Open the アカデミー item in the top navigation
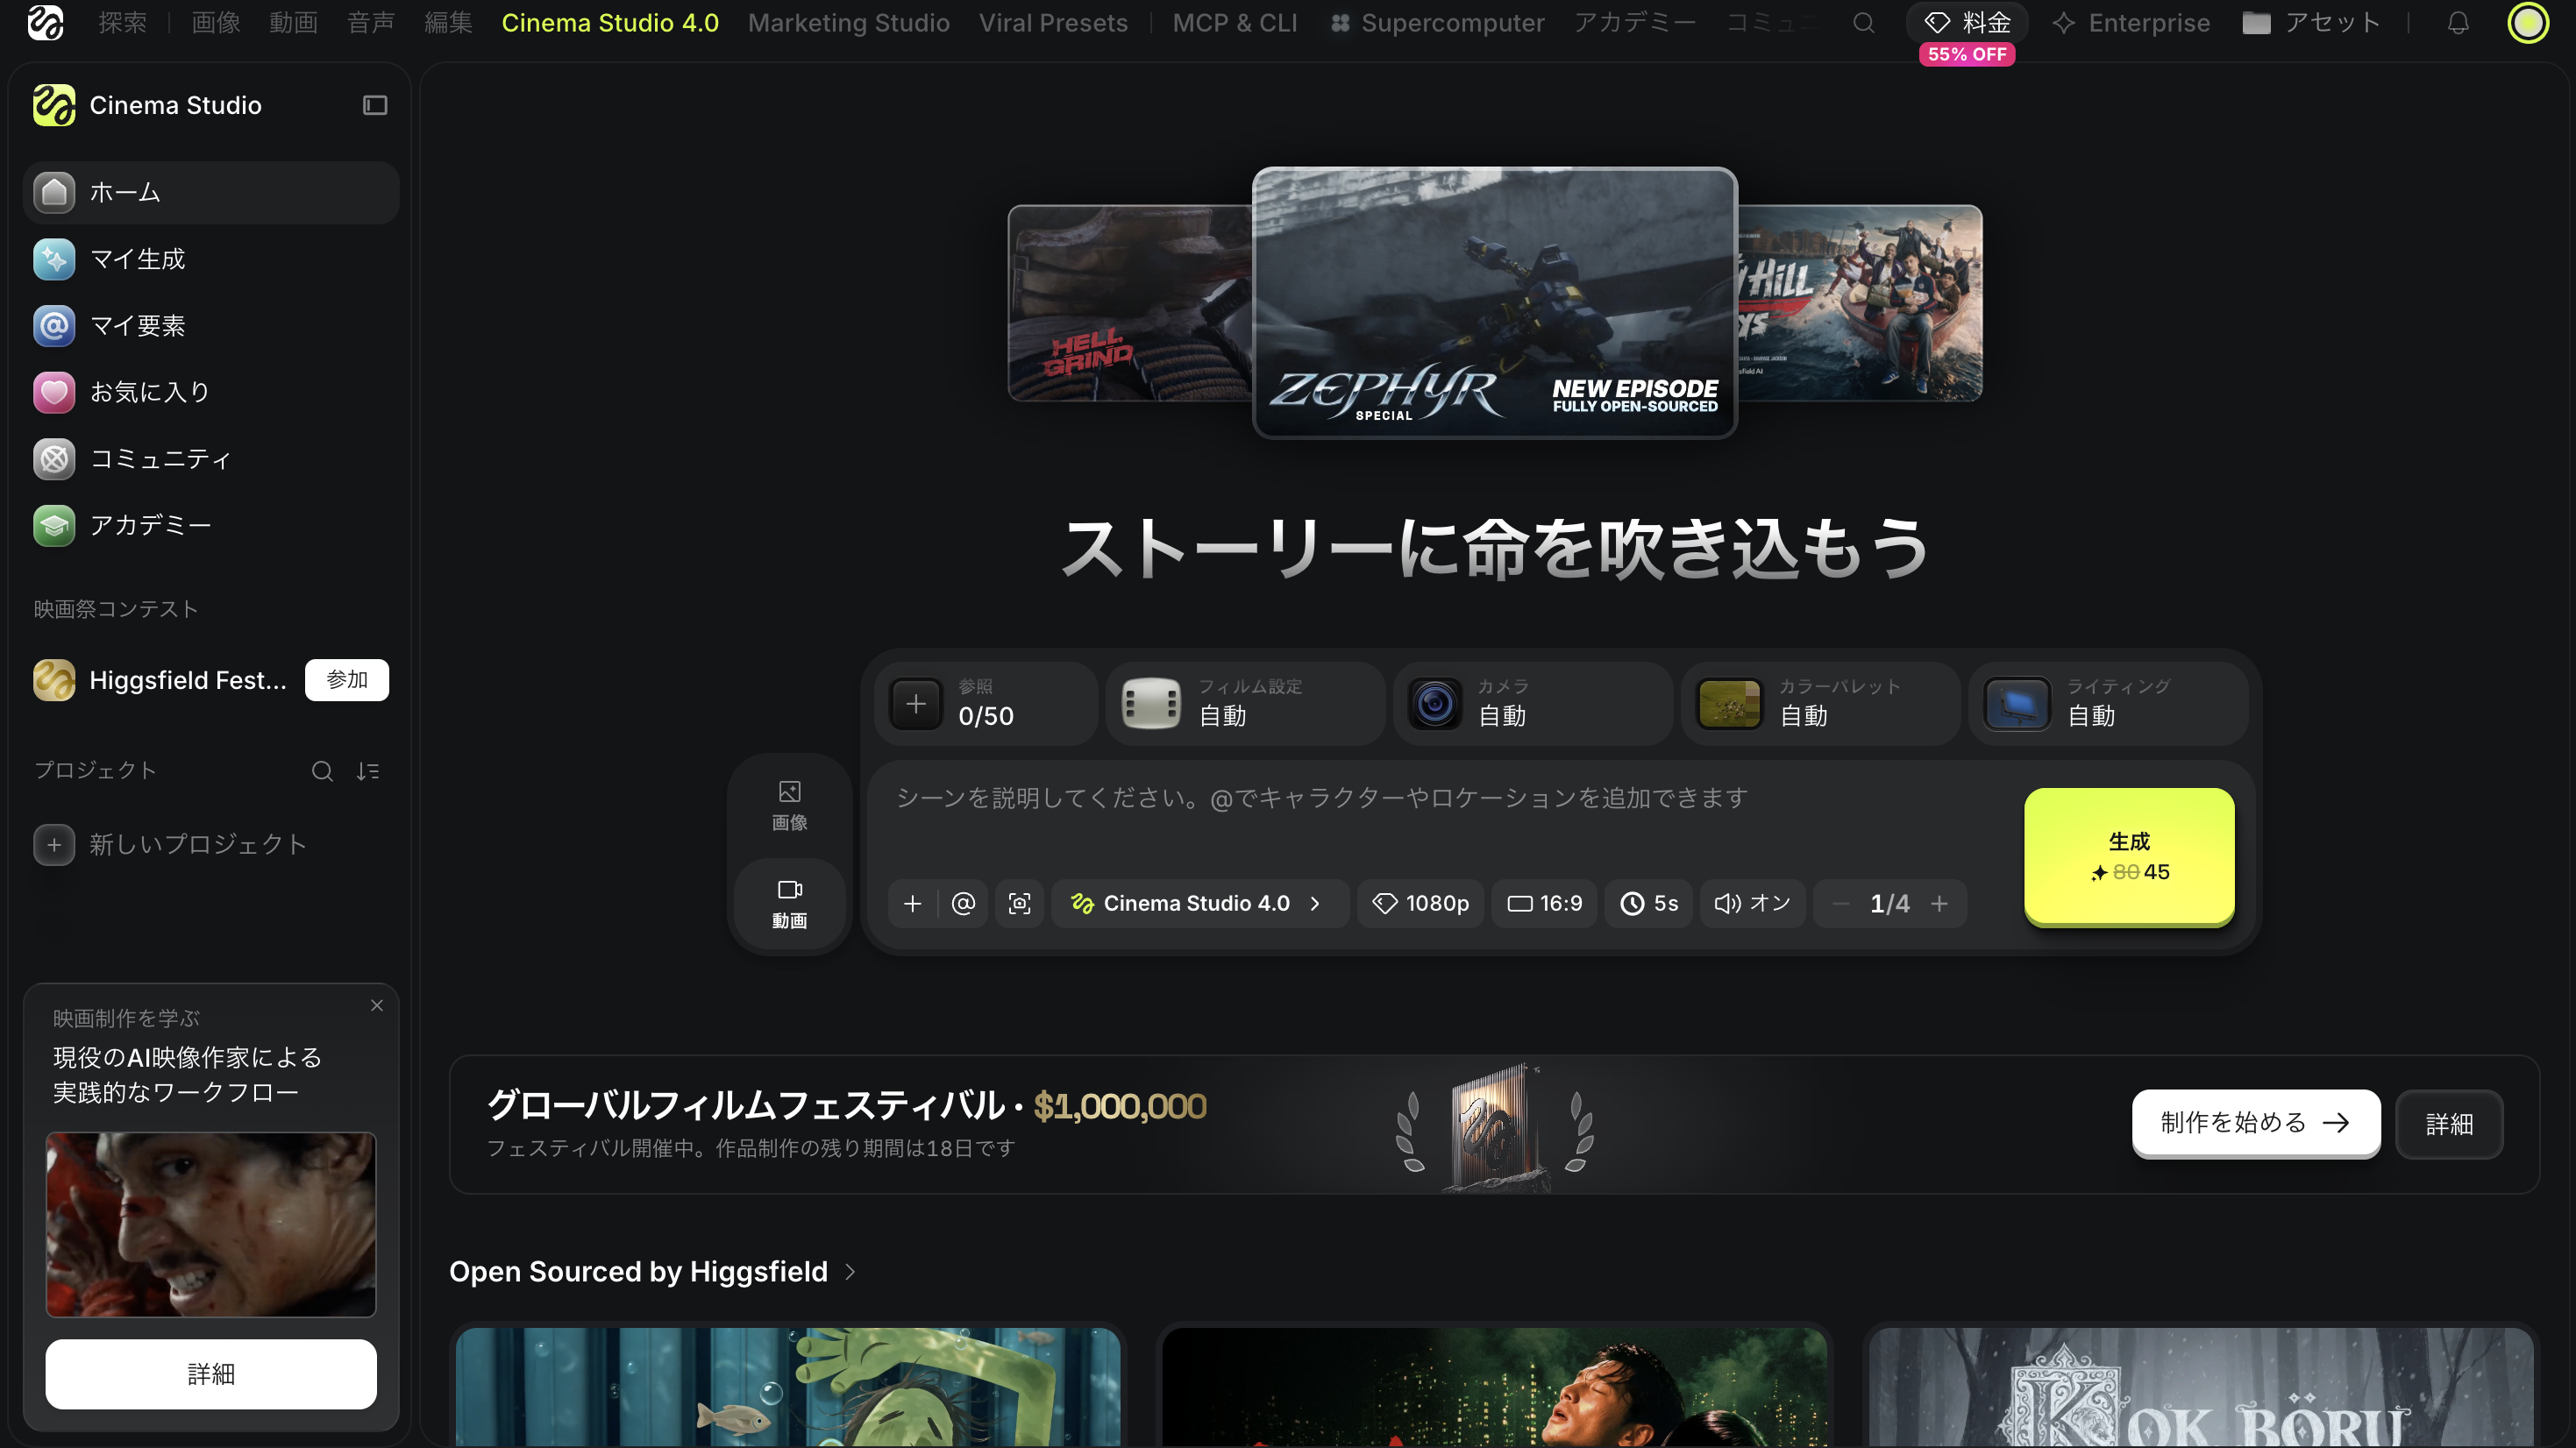The image size is (2576, 1448). pos(1635,22)
